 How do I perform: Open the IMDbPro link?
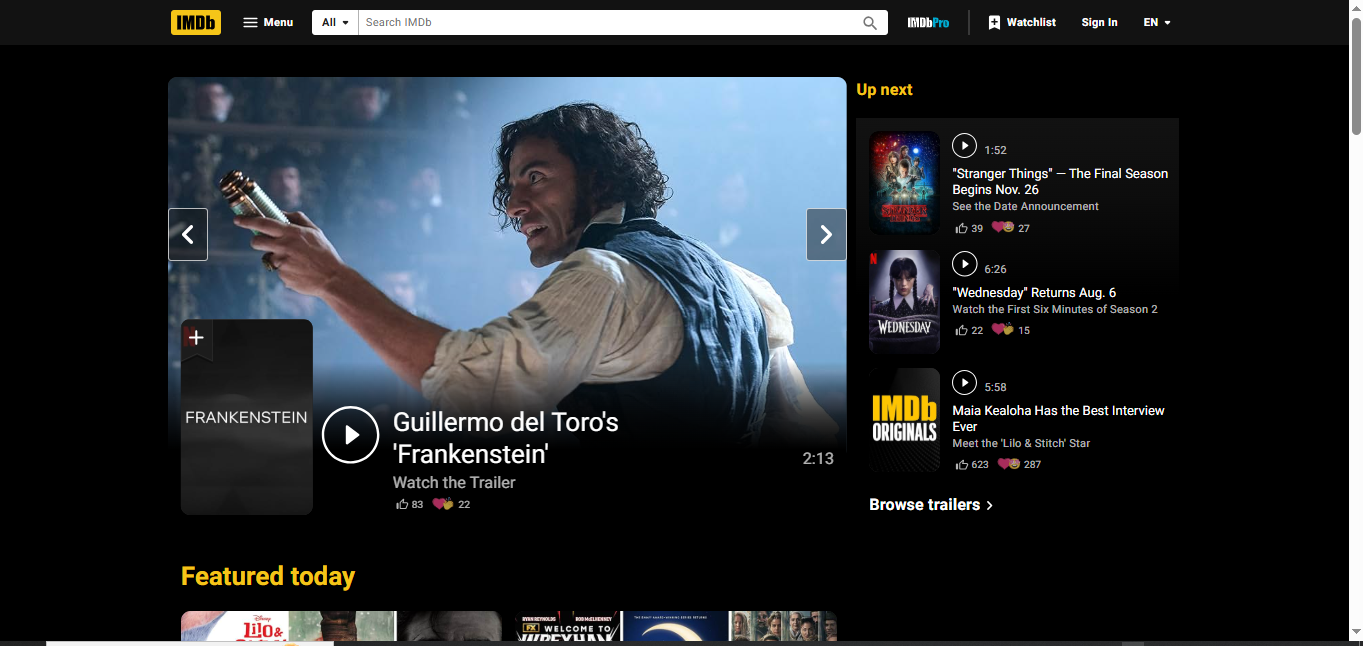click(928, 22)
